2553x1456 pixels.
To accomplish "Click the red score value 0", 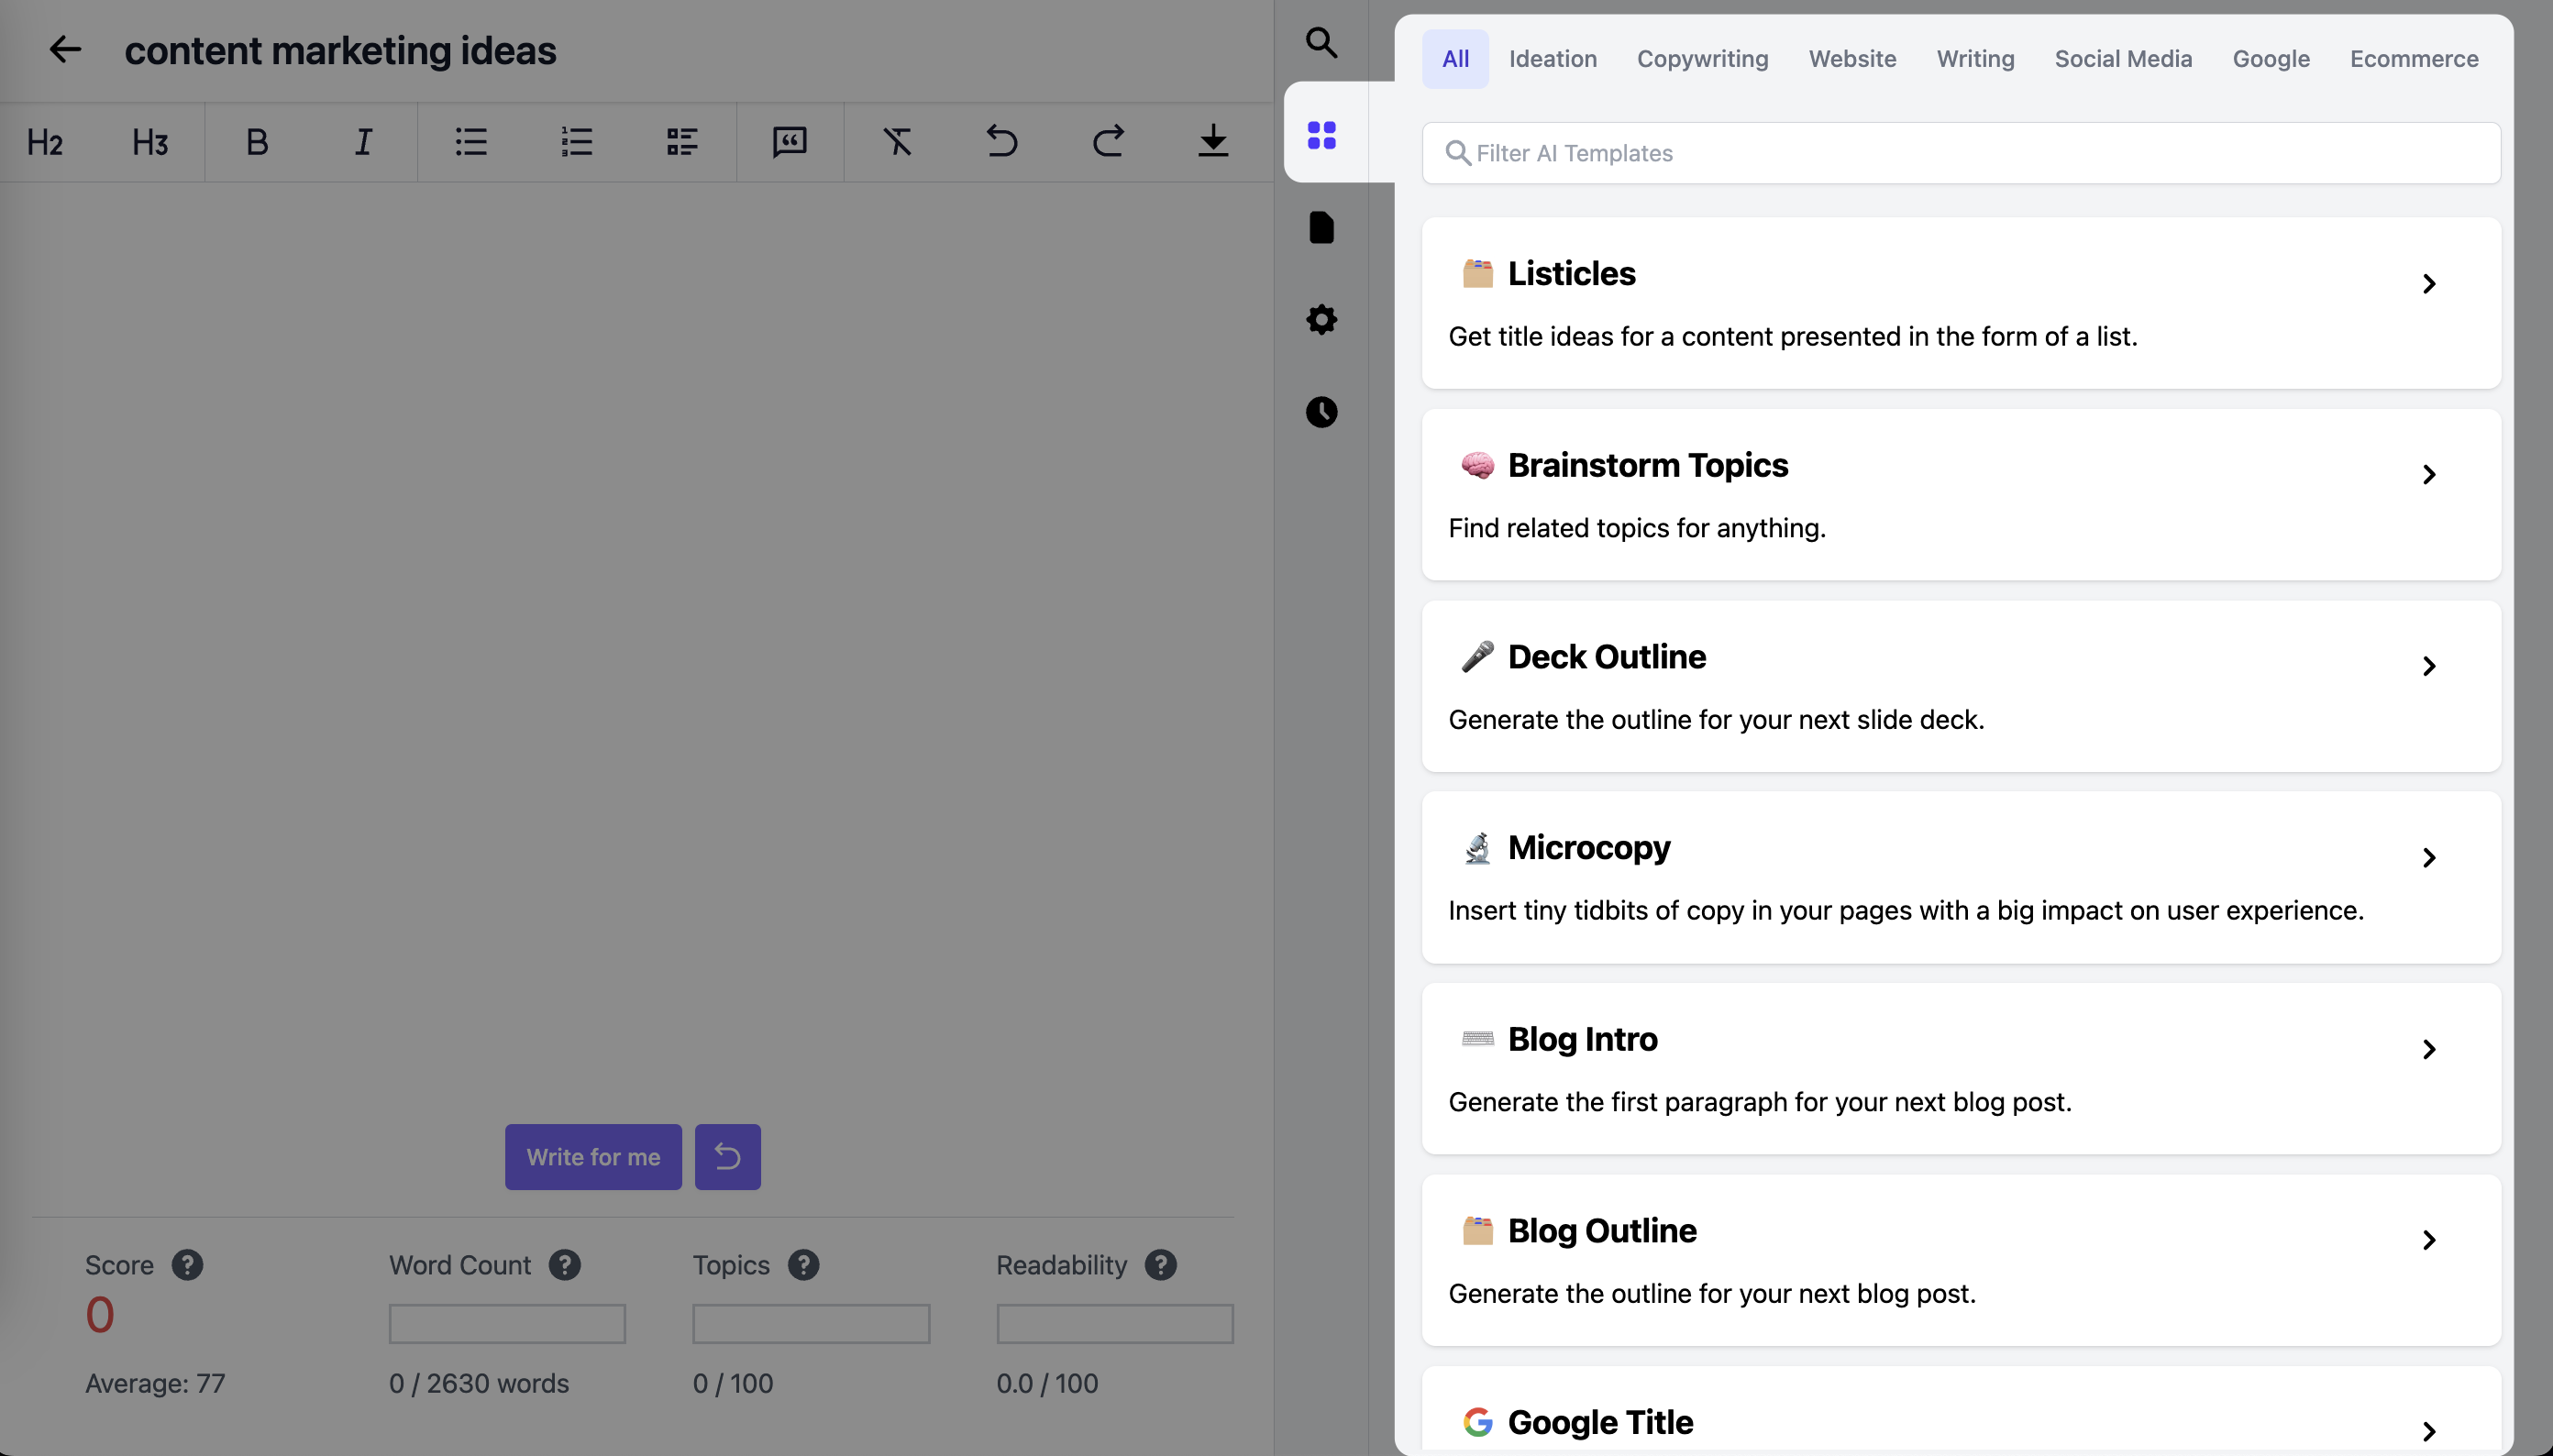I will click(99, 1314).
